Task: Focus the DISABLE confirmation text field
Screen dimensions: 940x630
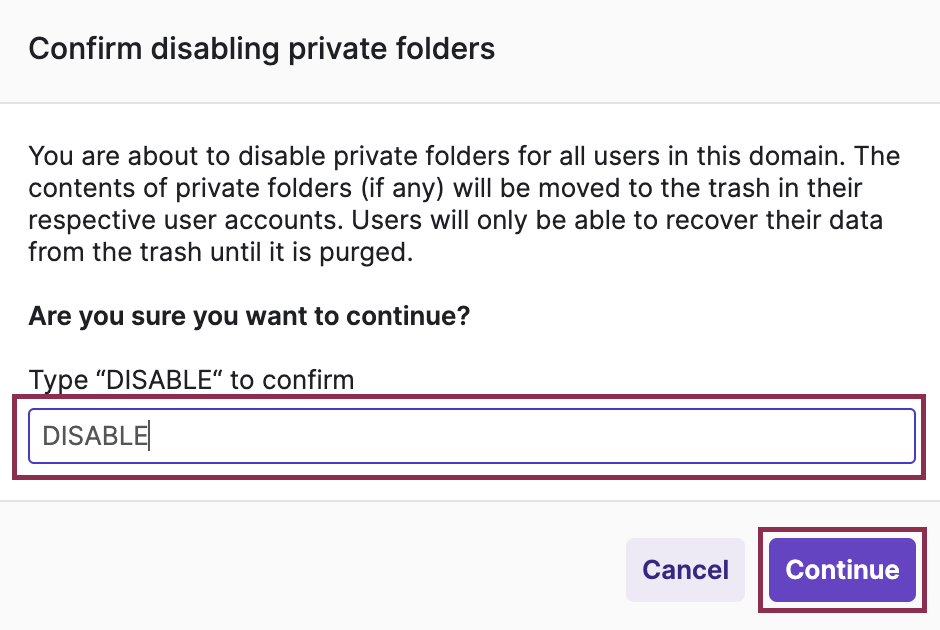Action: 472,436
